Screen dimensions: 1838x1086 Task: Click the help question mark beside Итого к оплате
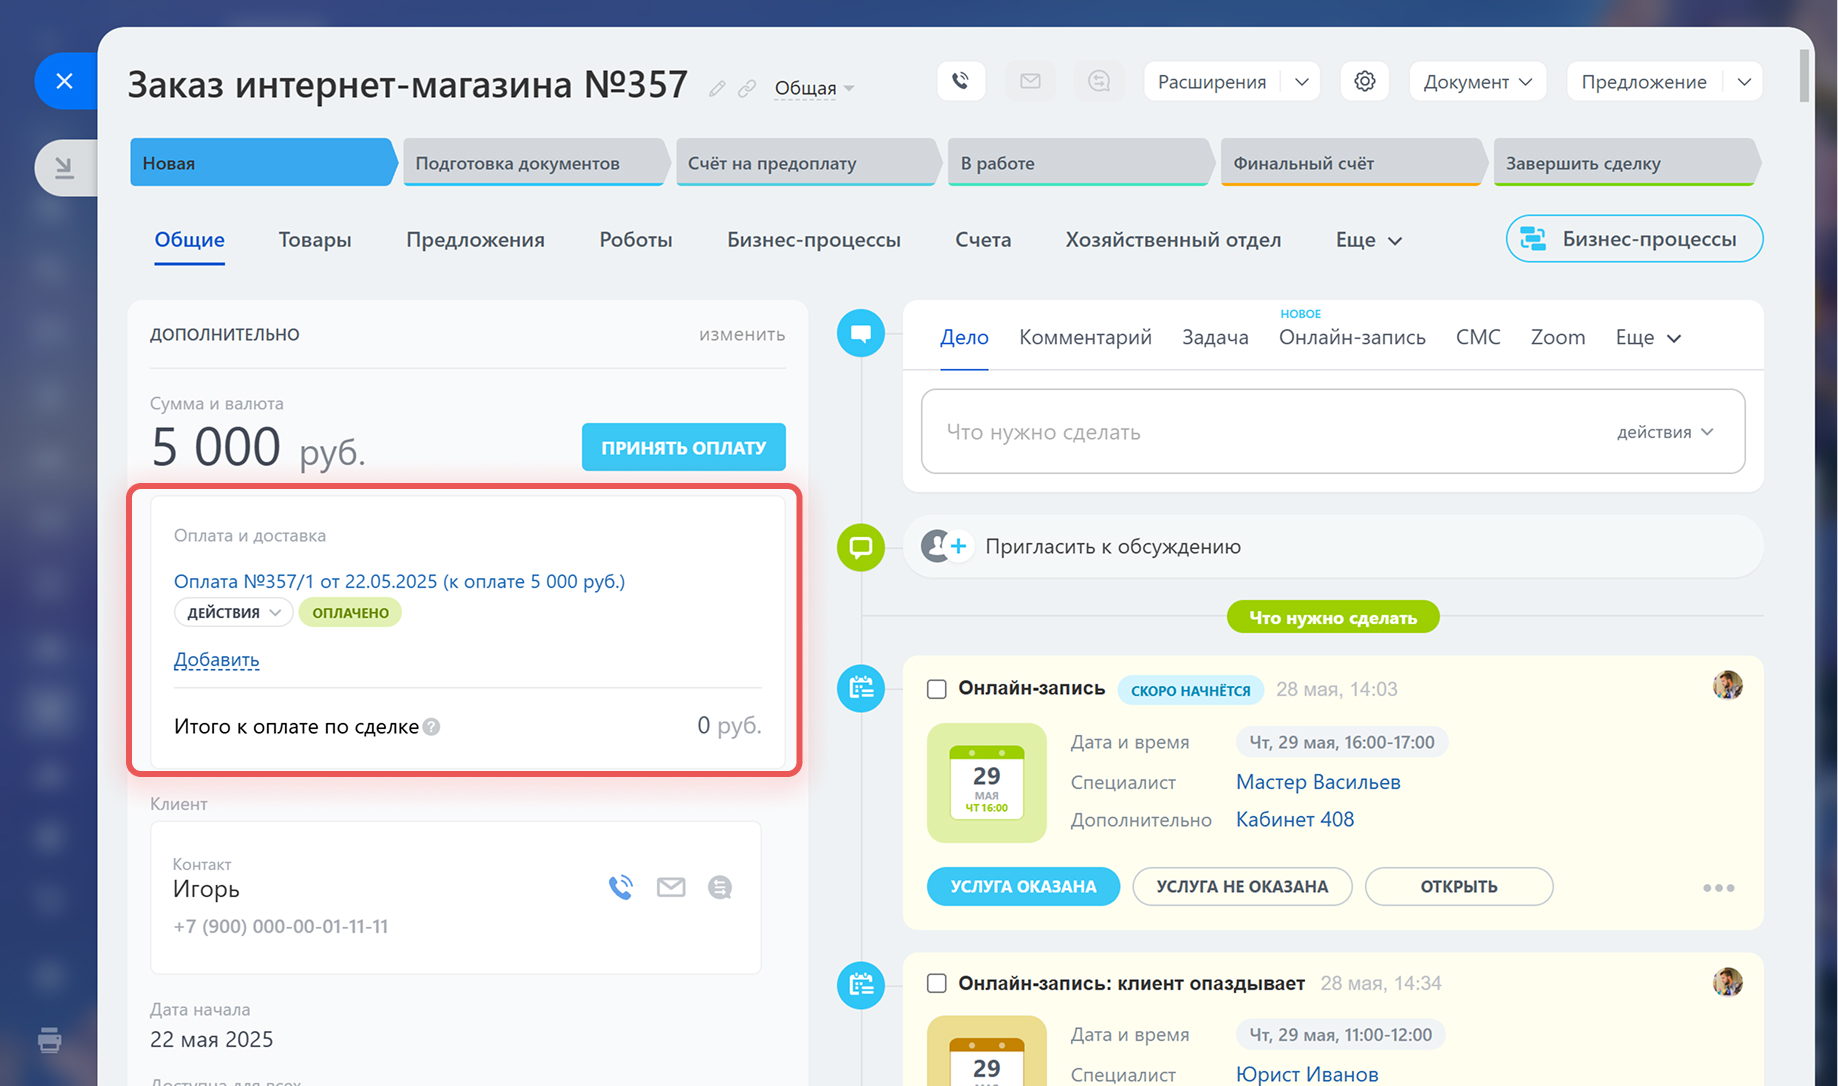[431, 727]
